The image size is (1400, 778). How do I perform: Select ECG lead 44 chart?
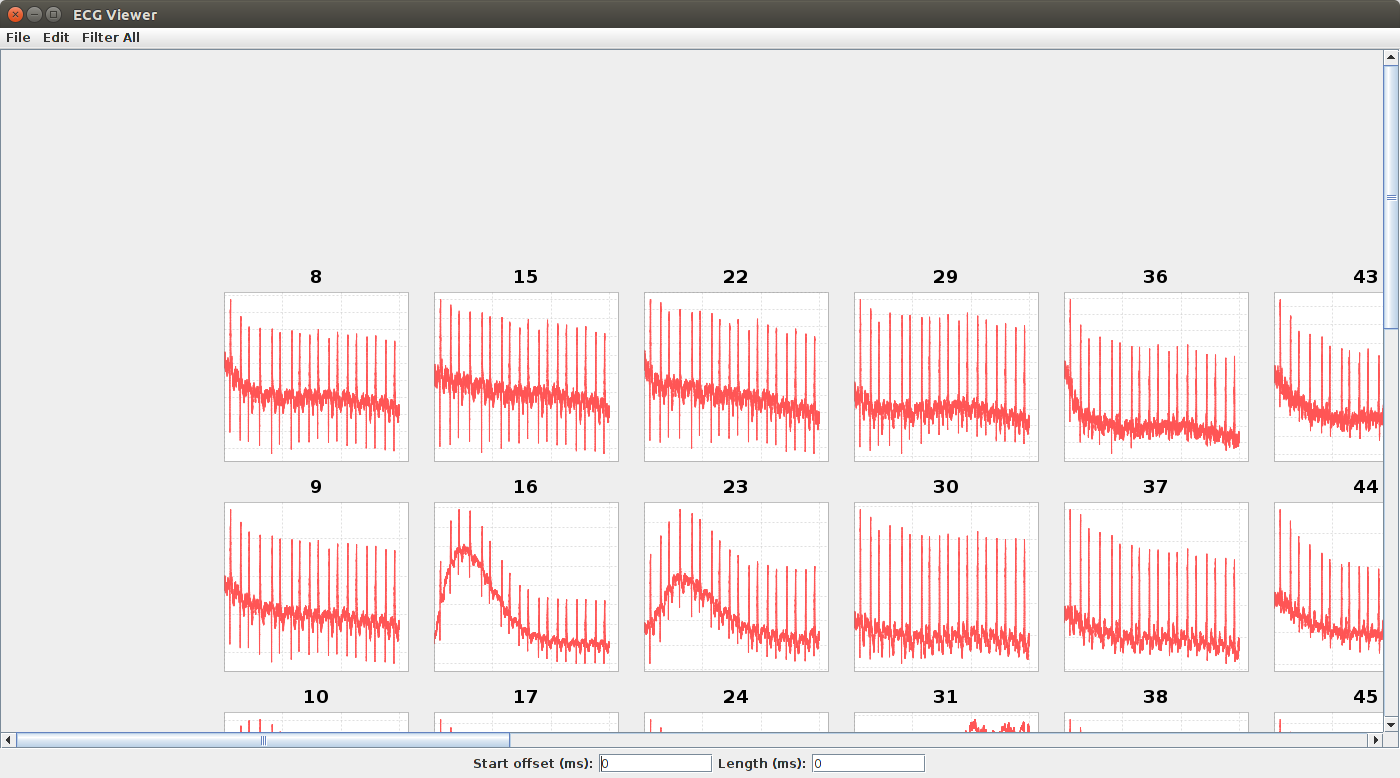[1329, 587]
